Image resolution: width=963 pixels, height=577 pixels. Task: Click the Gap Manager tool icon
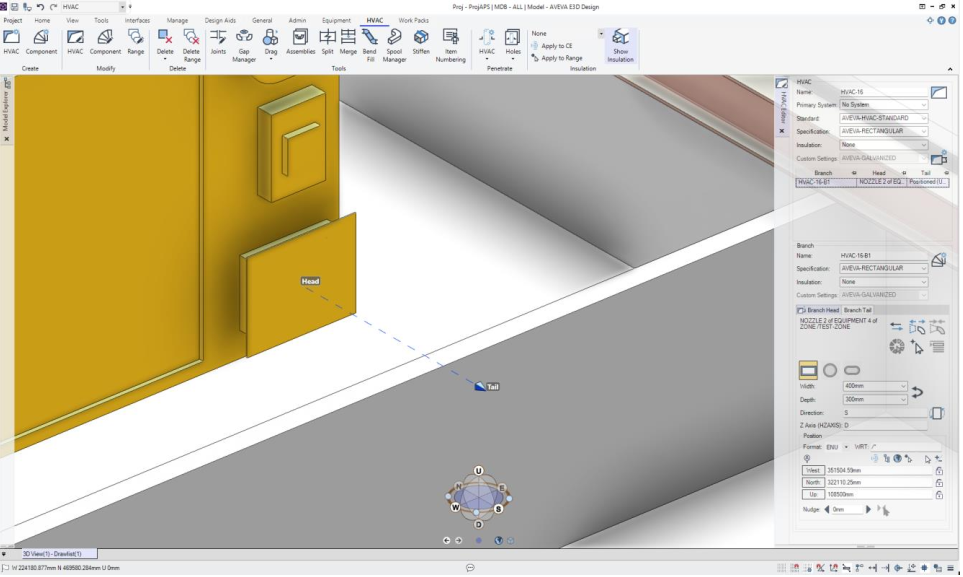(x=244, y=41)
